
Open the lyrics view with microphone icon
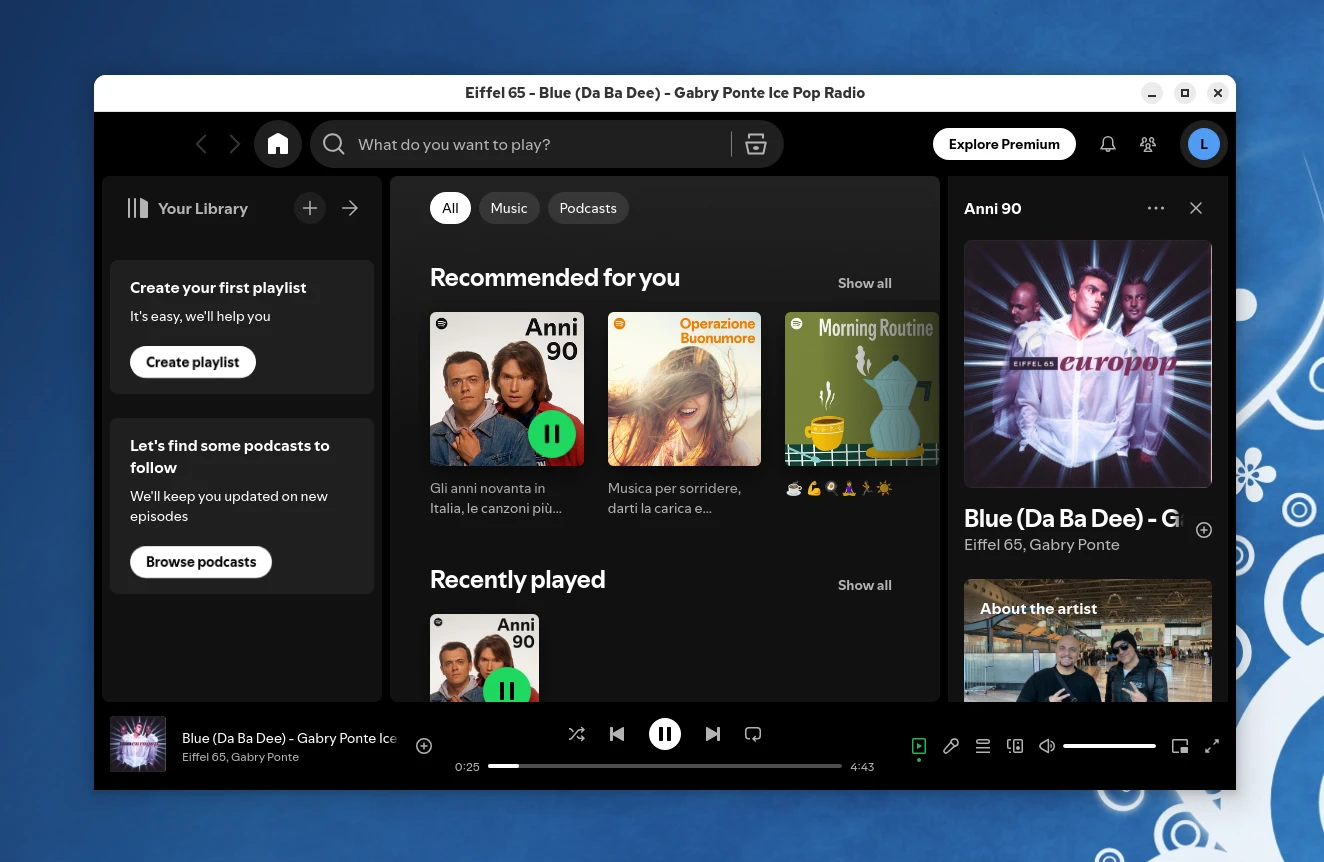(951, 746)
